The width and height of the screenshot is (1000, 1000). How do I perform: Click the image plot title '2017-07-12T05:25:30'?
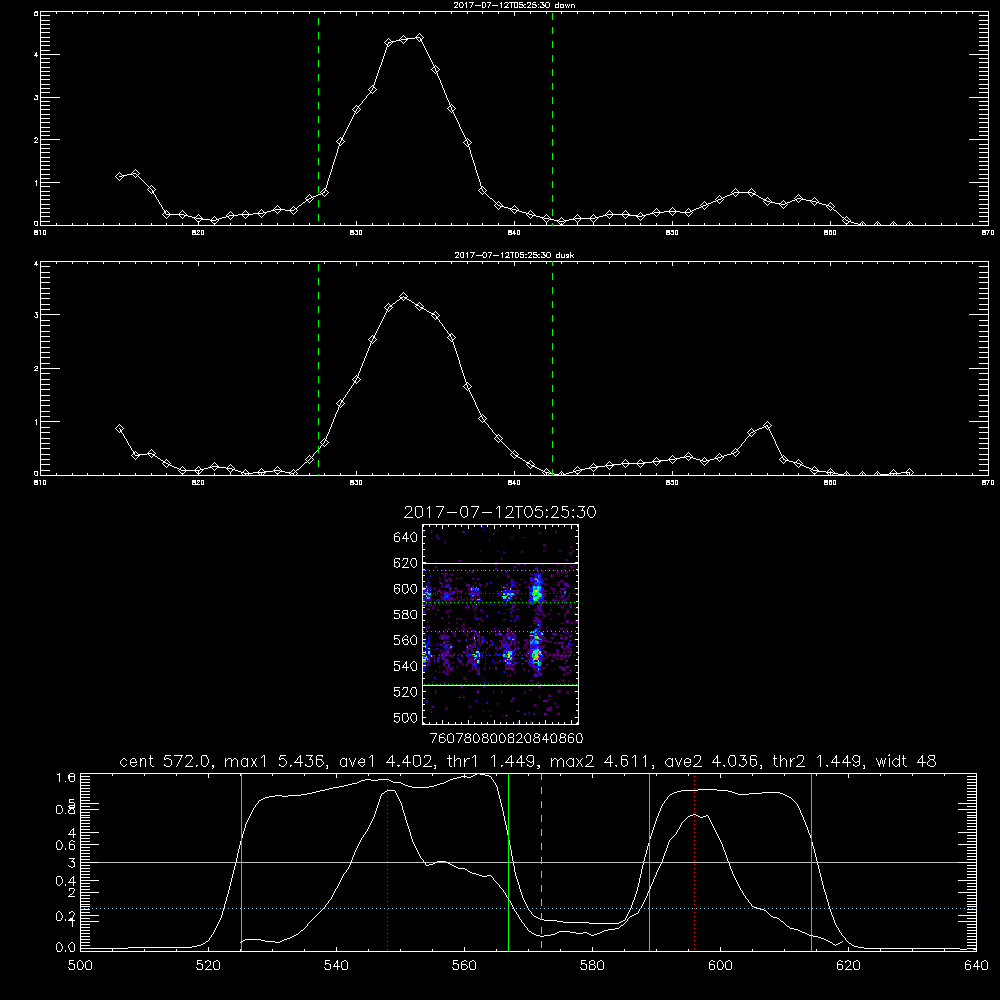(x=500, y=512)
